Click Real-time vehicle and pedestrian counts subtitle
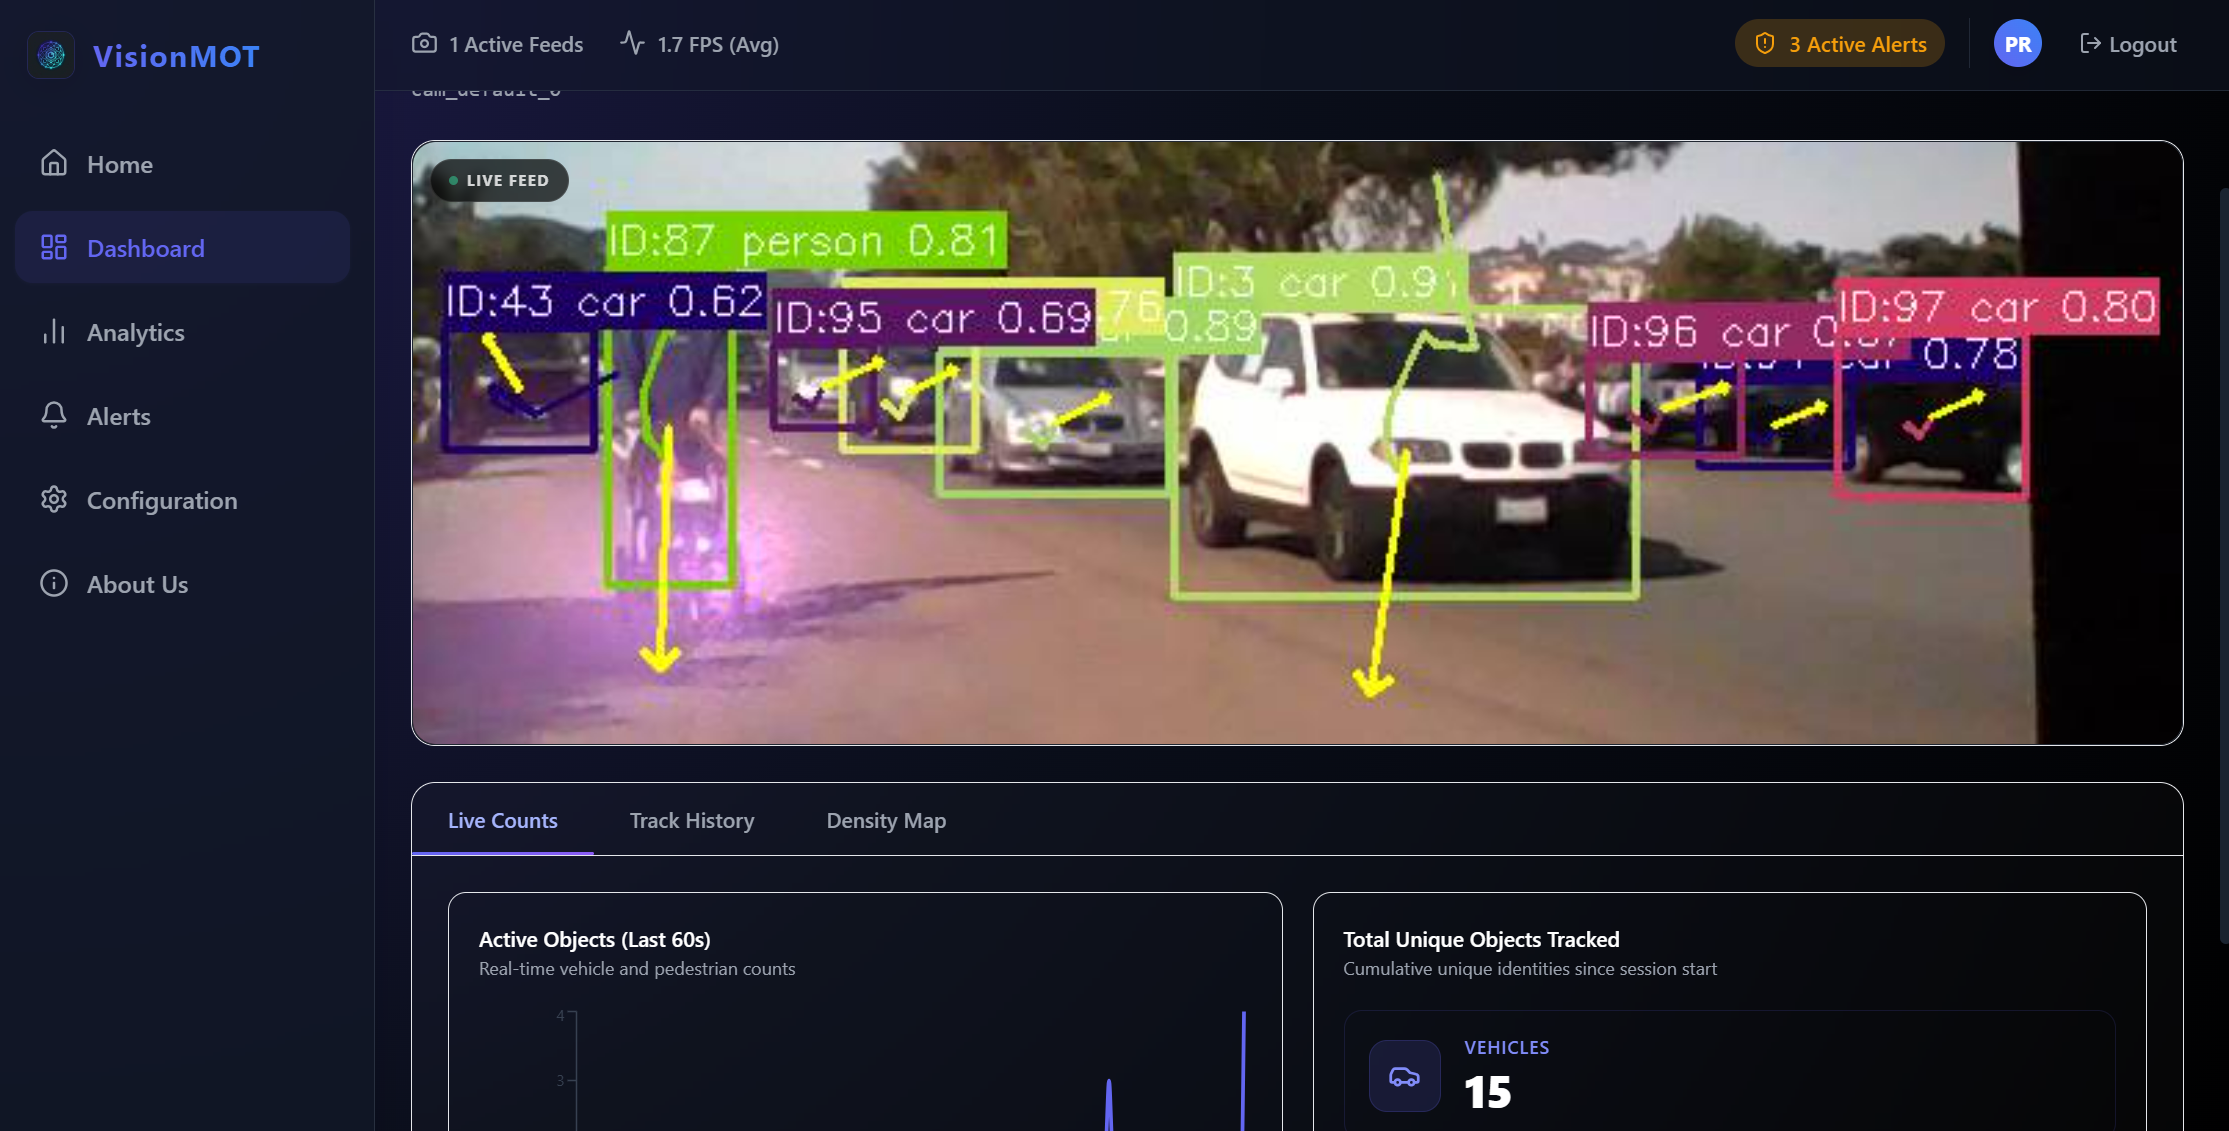The width and height of the screenshot is (2229, 1131). coord(637,969)
